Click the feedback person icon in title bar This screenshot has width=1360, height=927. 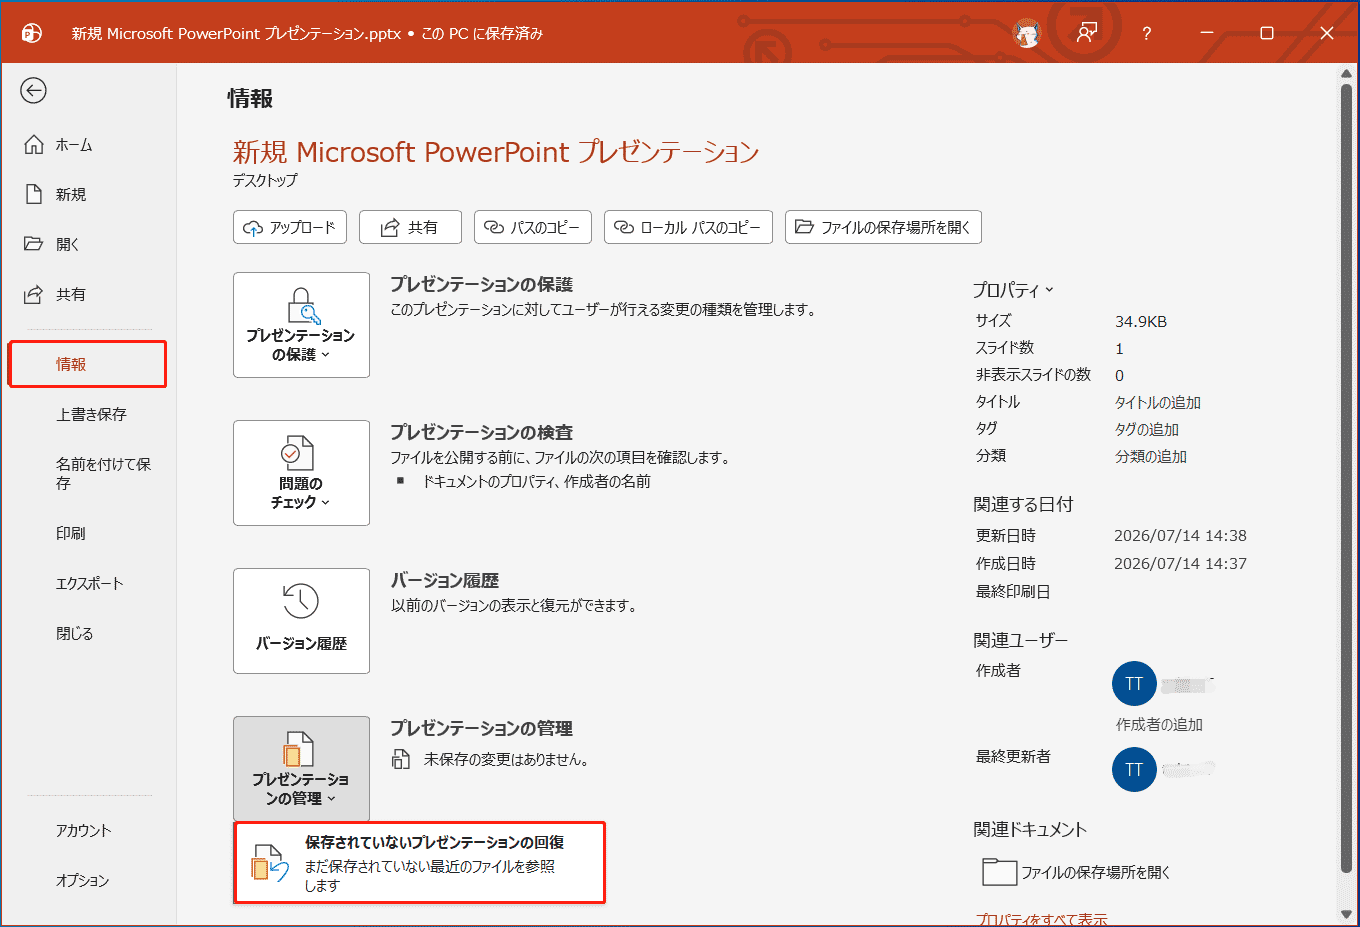point(1087,33)
